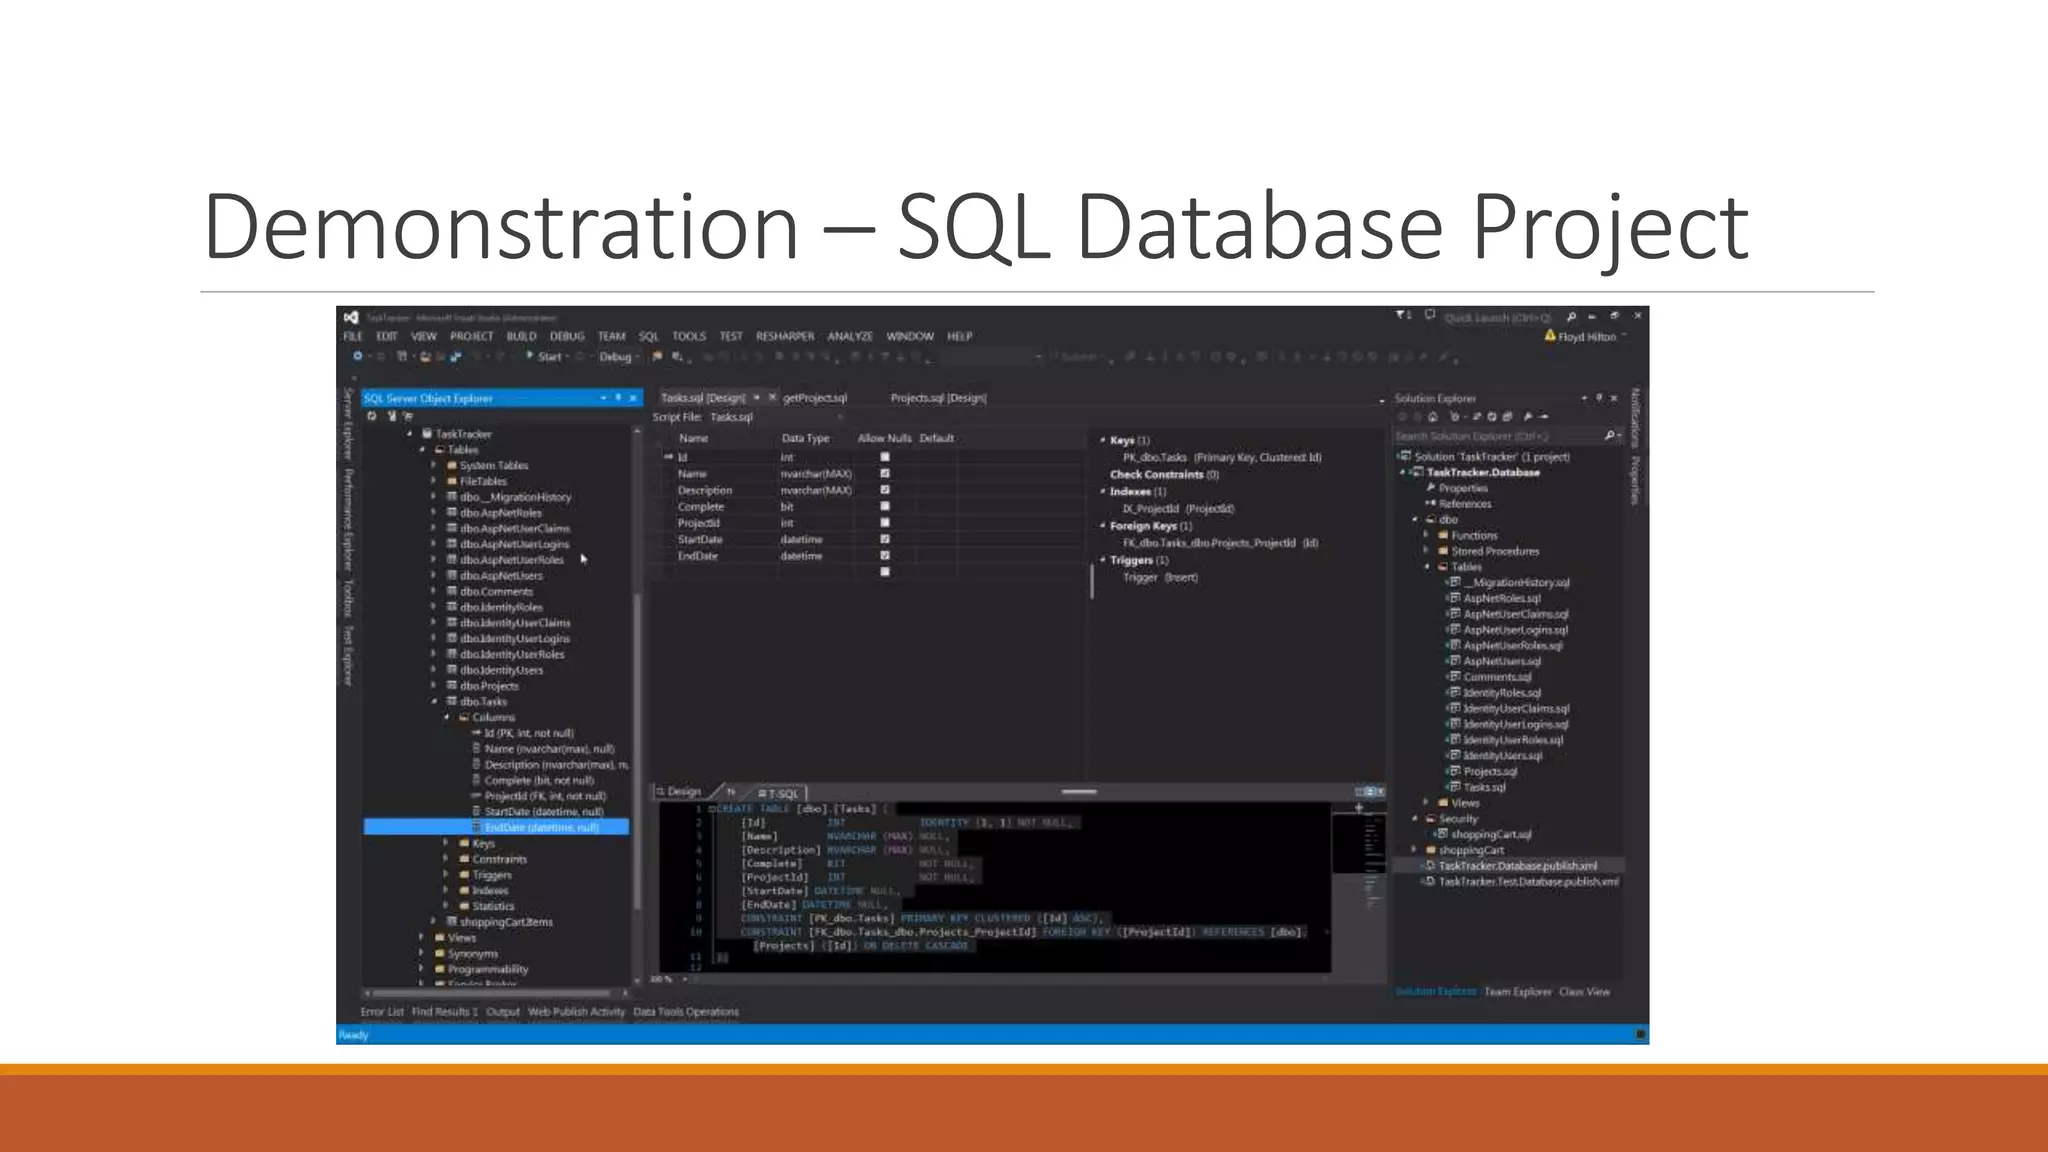Open the BUILD menu
Image resolution: width=2048 pixels, height=1152 pixels.
pyautogui.click(x=521, y=336)
